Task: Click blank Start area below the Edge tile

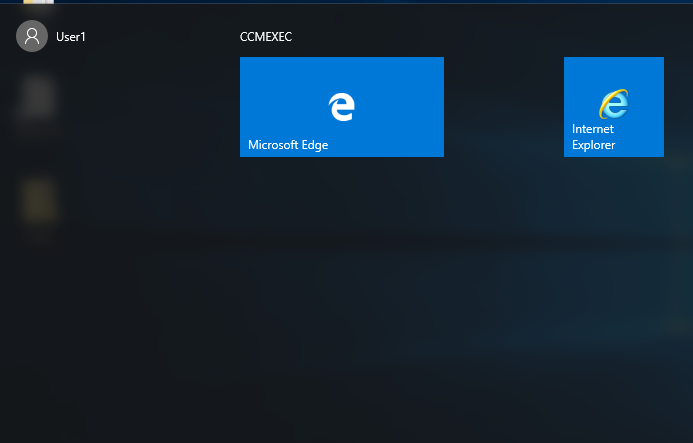Action: [341, 250]
